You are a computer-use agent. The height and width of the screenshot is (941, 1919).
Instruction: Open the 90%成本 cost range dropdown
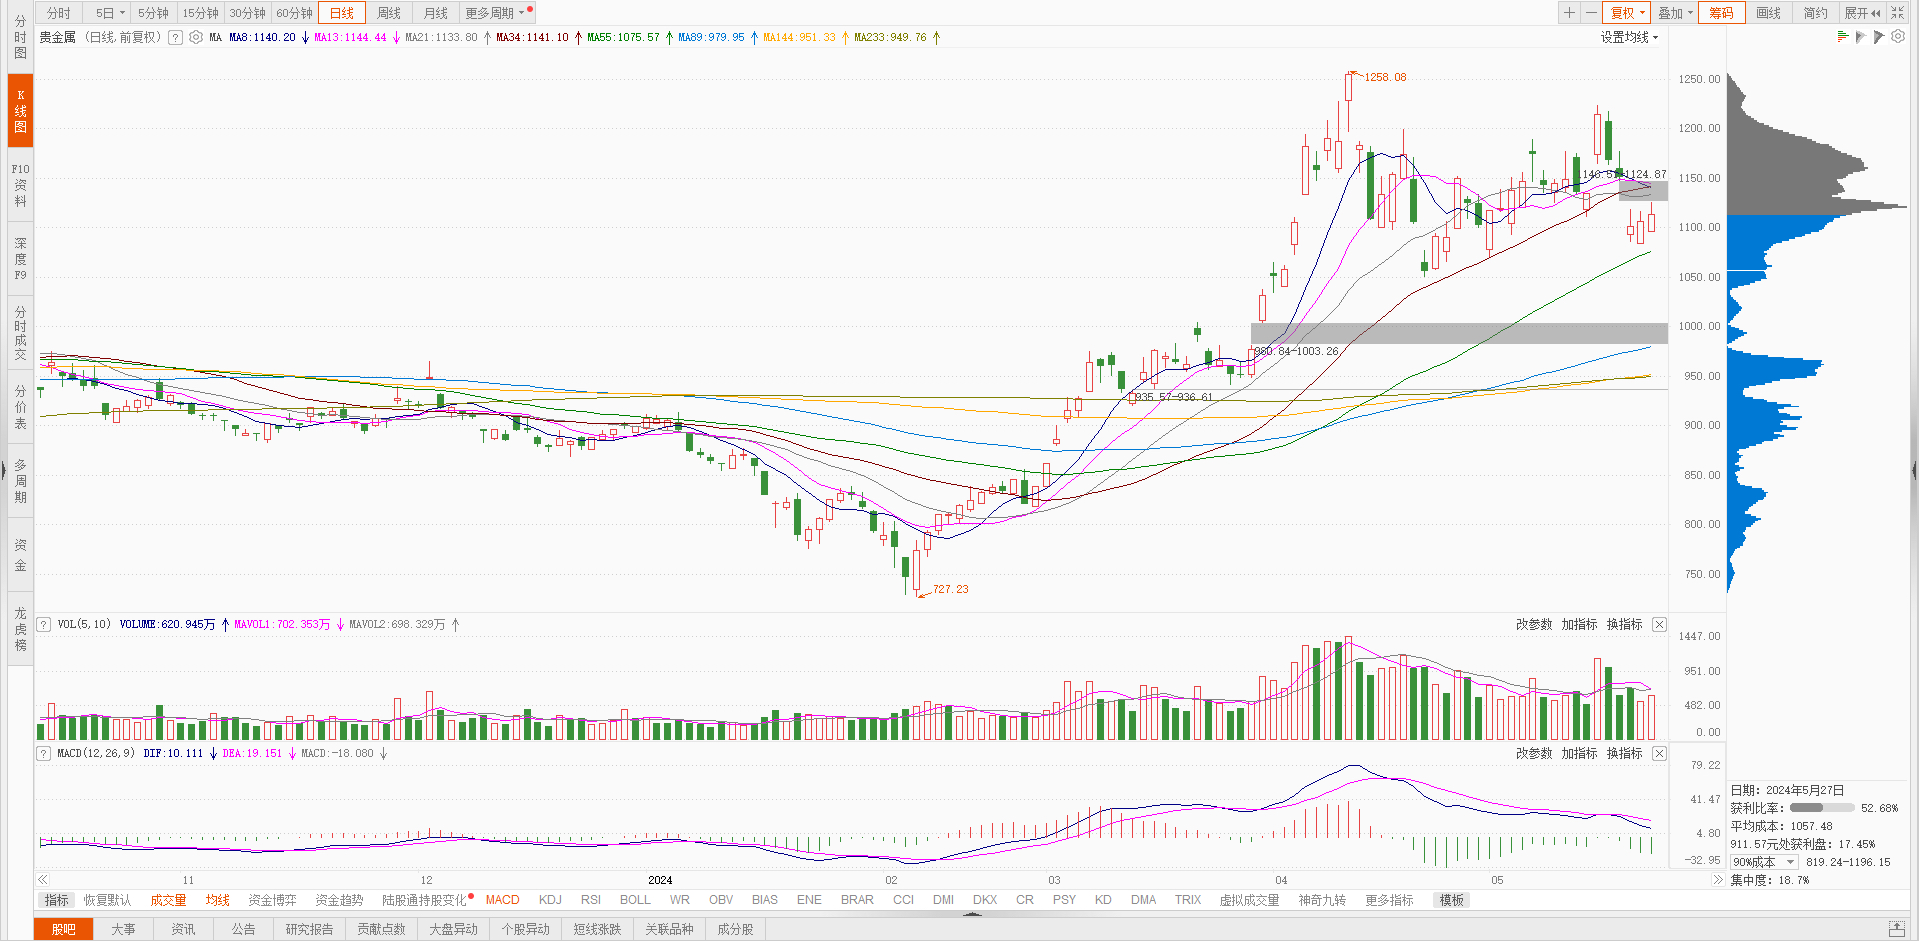1764,862
